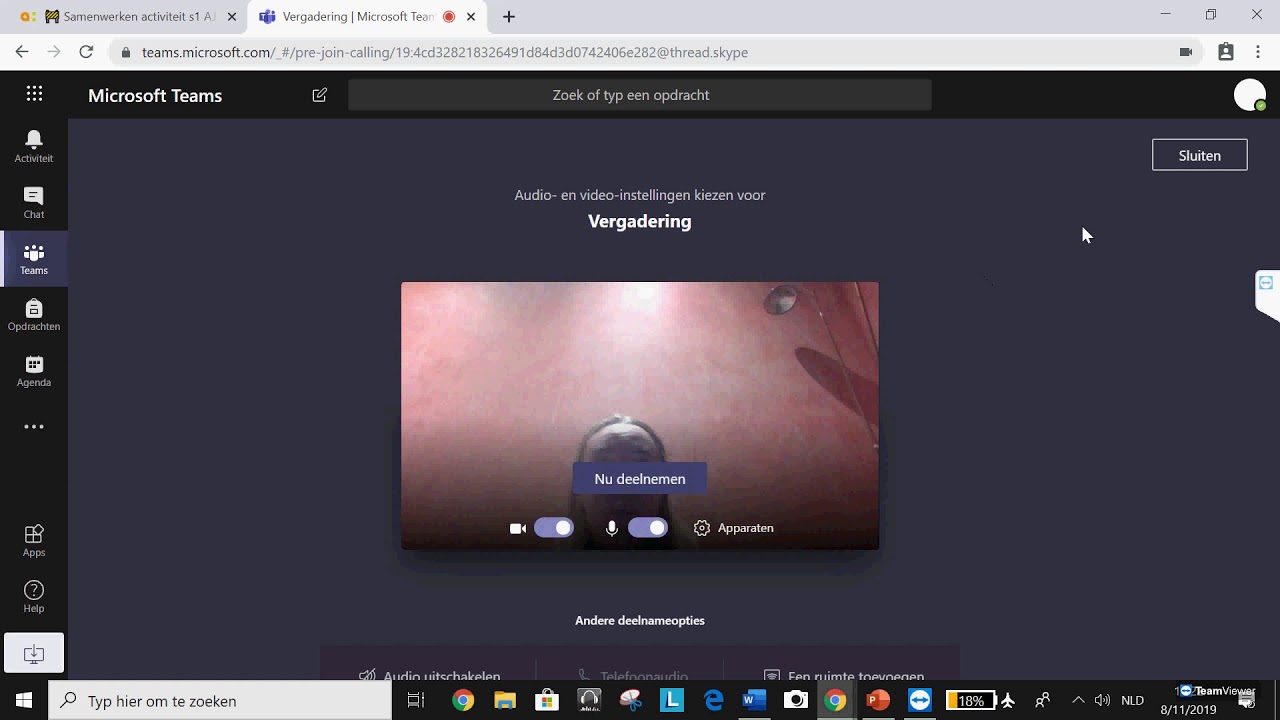
Task: Open TeamViewer from the taskbar
Action: (x=920, y=701)
